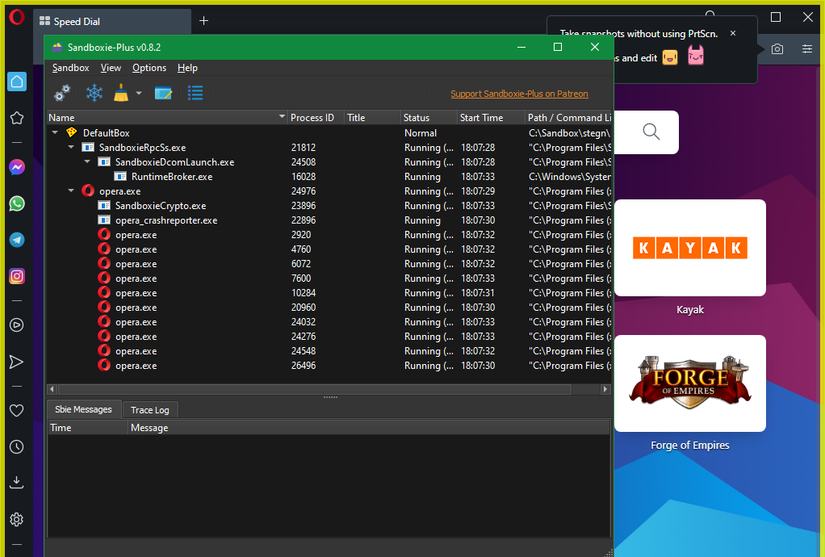The width and height of the screenshot is (825, 557).
Task: Select the RuntimeBroker.exe process row
Action: (171, 176)
